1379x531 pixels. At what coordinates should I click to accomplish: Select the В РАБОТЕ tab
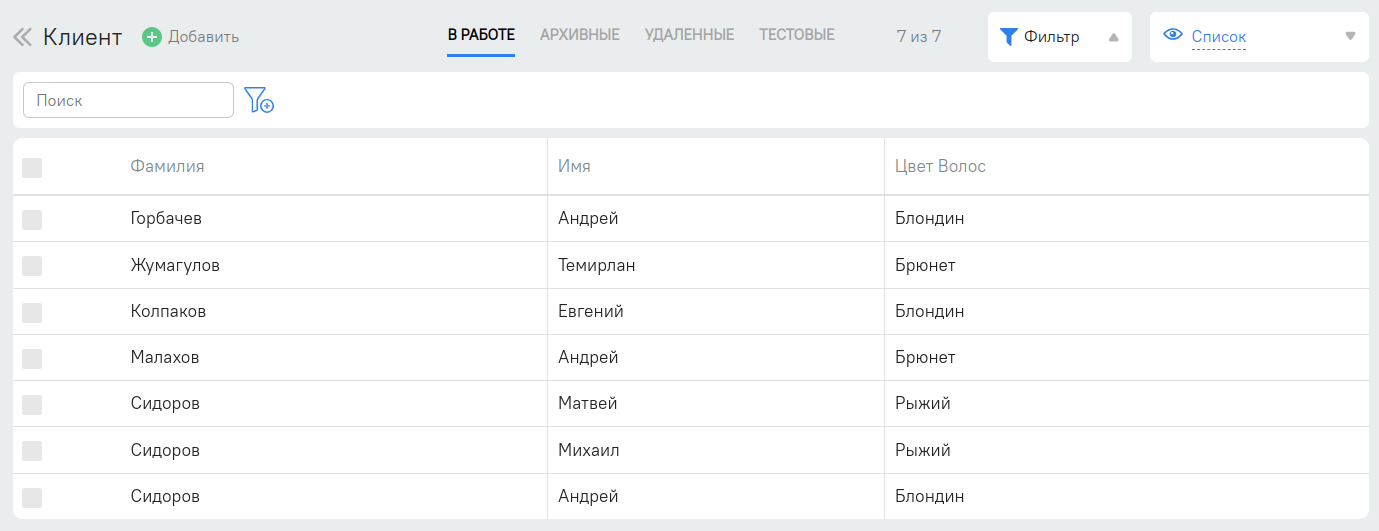click(x=481, y=35)
